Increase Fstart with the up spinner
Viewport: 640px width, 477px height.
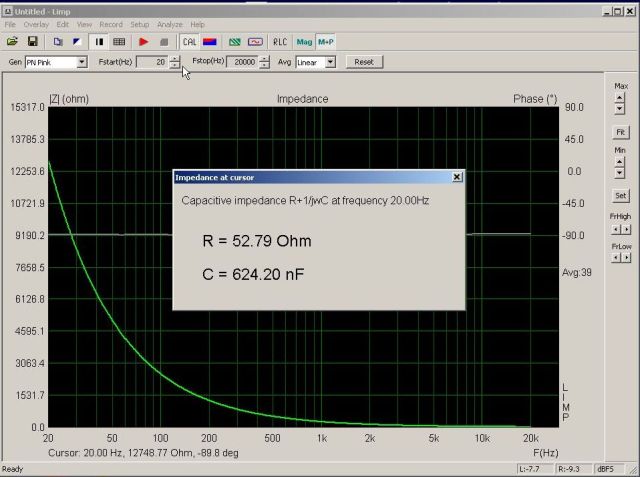pos(175,59)
